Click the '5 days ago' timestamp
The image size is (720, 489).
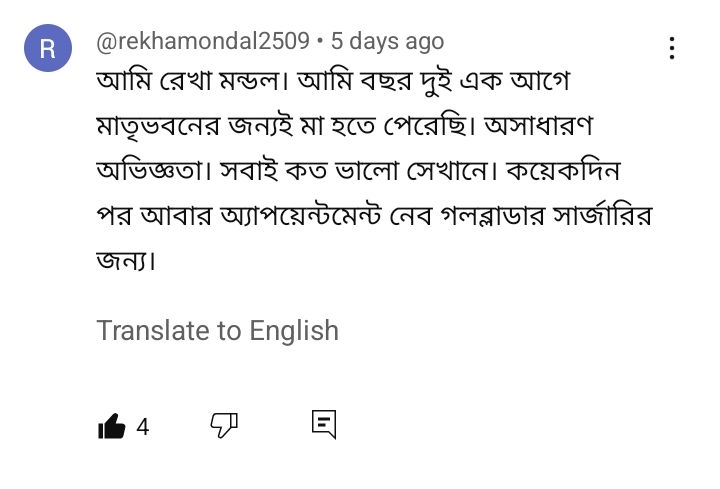click(x=388, y=41)
